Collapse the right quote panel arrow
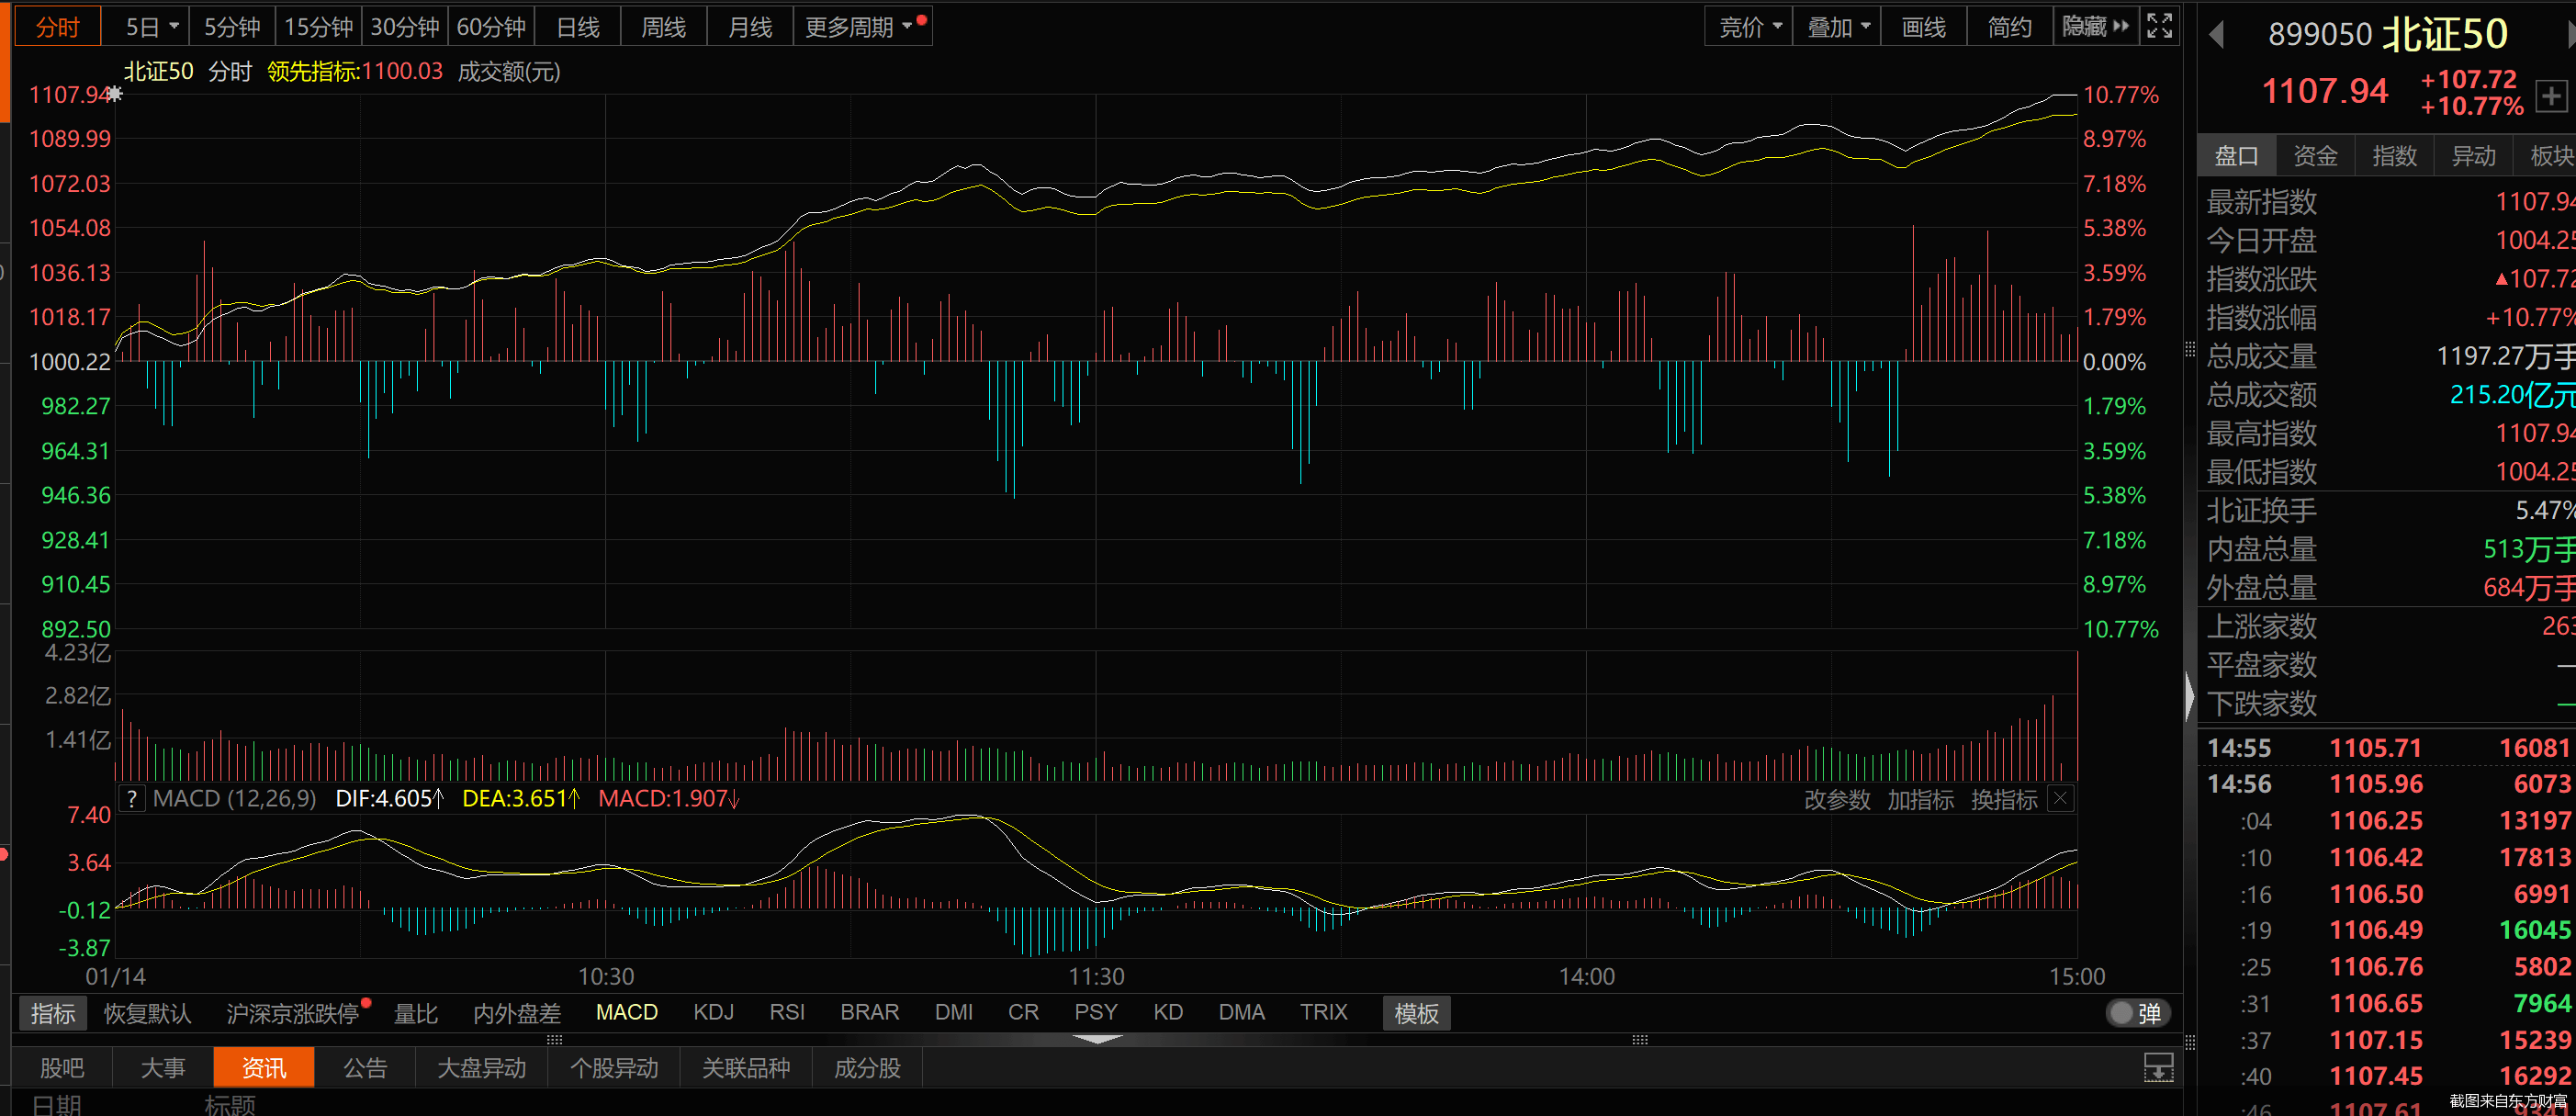Screen dimensions: 2576x1116 [x=2189, y=697]
